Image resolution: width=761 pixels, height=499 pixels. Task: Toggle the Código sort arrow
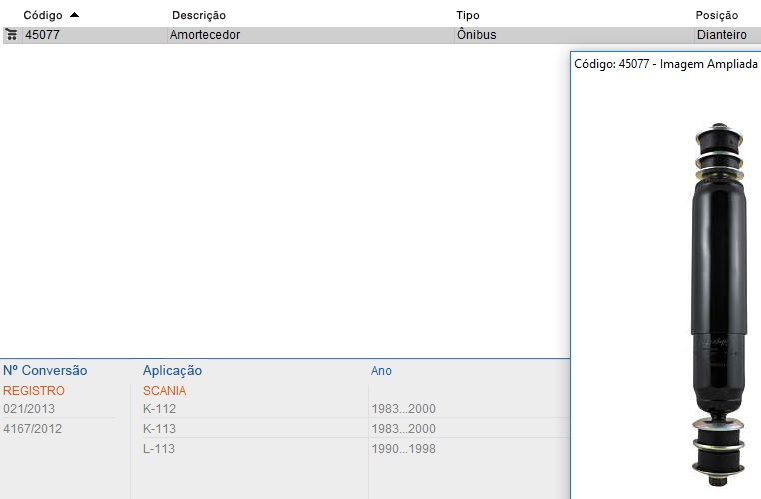pos(74,15)
